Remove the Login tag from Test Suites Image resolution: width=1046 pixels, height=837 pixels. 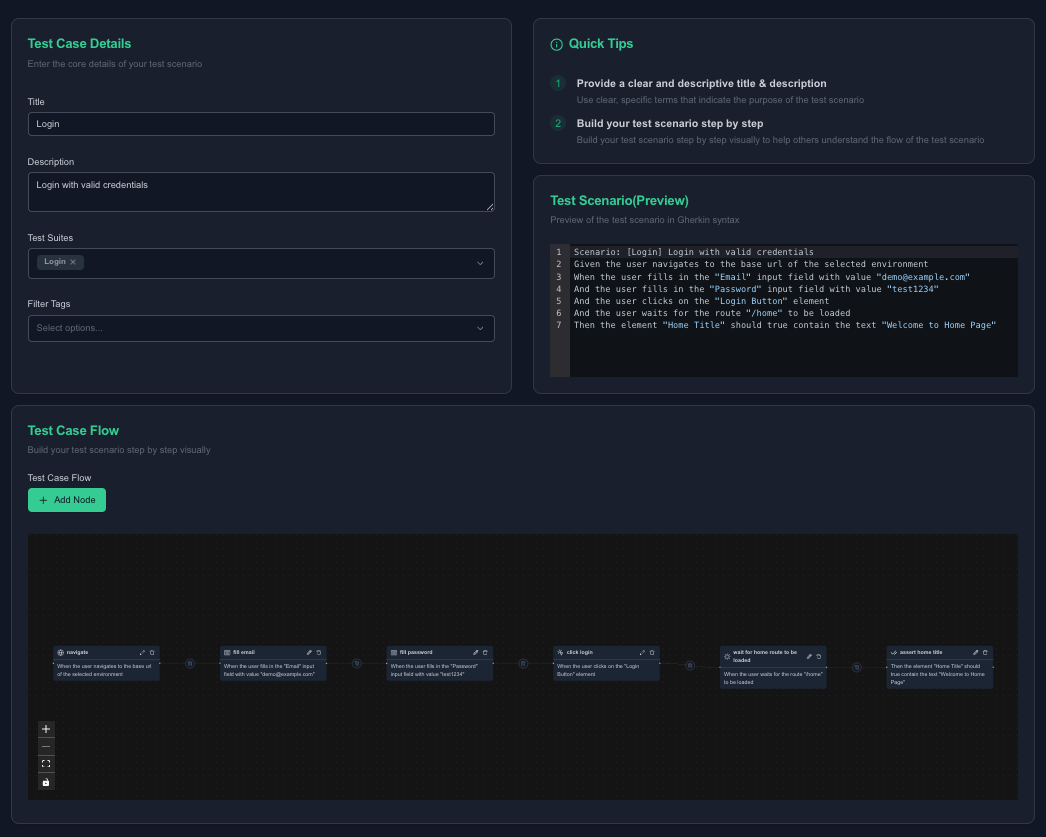pyautogui.click(x=72, y=261)
